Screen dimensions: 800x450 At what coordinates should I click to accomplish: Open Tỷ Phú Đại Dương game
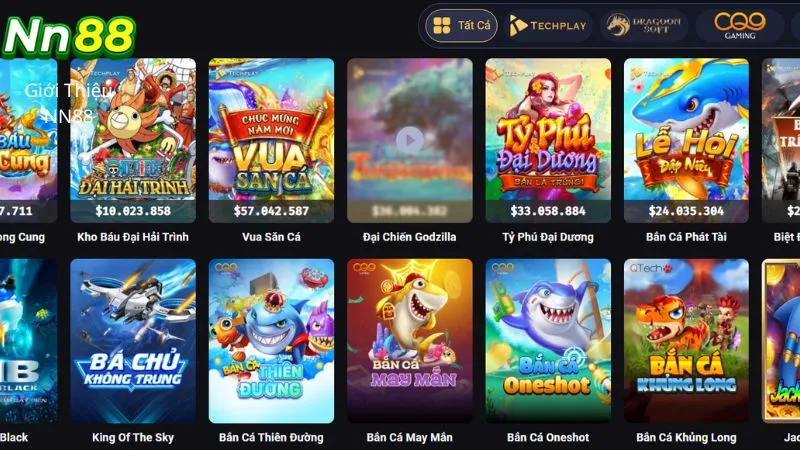click(x=548, y=140)
